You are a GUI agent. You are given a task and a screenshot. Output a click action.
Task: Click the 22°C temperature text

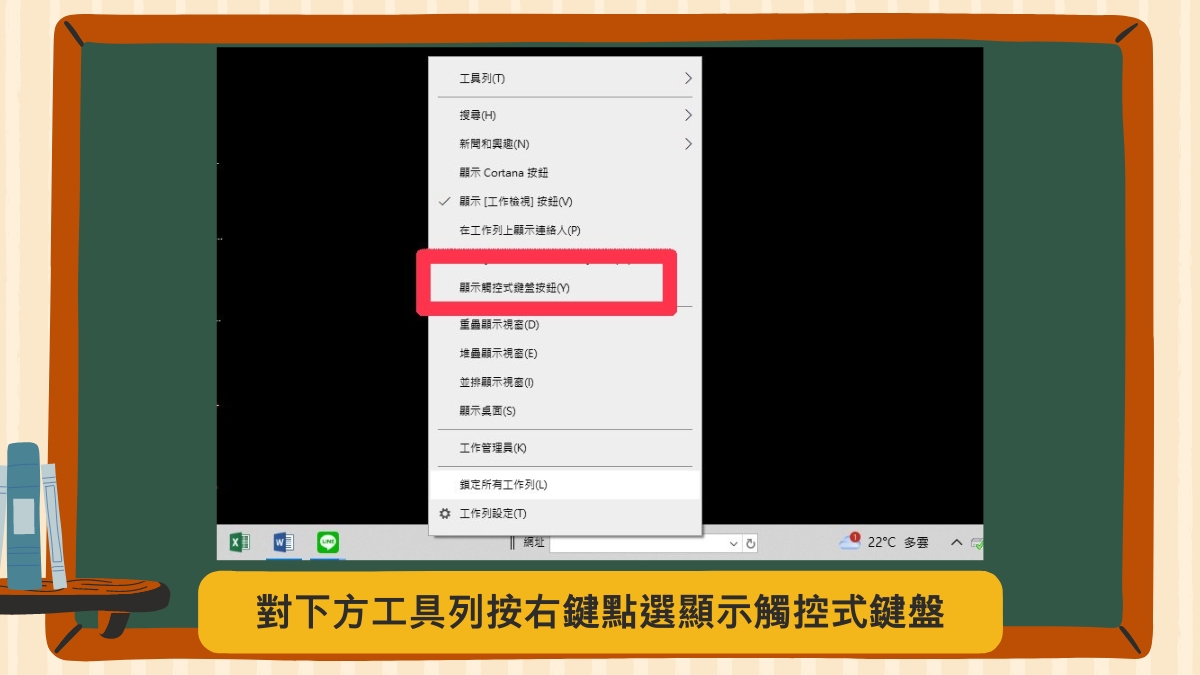(x=882, y=542)
